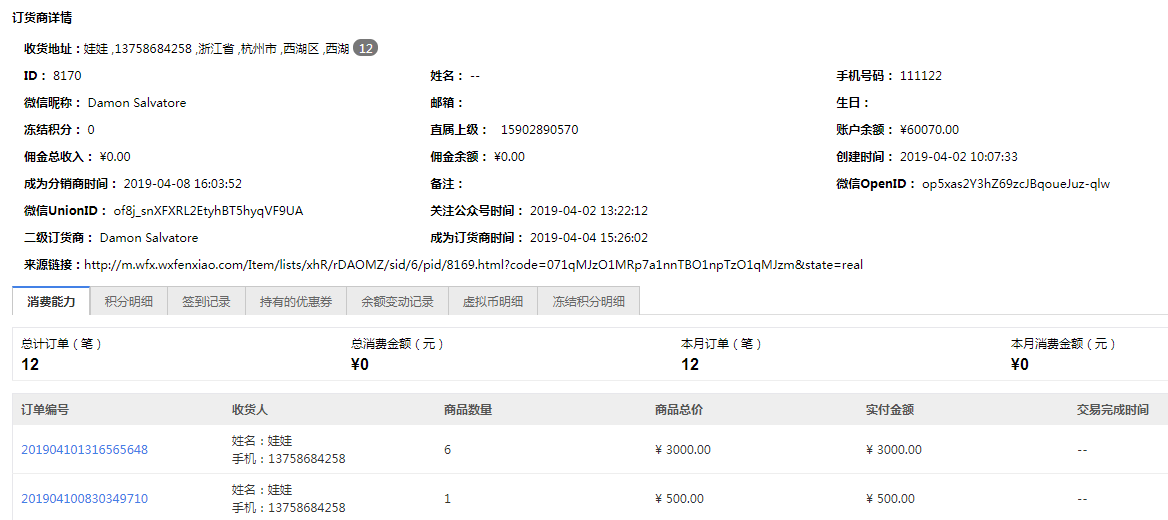This screenshot has height=520, width=1168.
Task: Click the 交易完成时间 column header
Action: click(x=1112, y=410)
